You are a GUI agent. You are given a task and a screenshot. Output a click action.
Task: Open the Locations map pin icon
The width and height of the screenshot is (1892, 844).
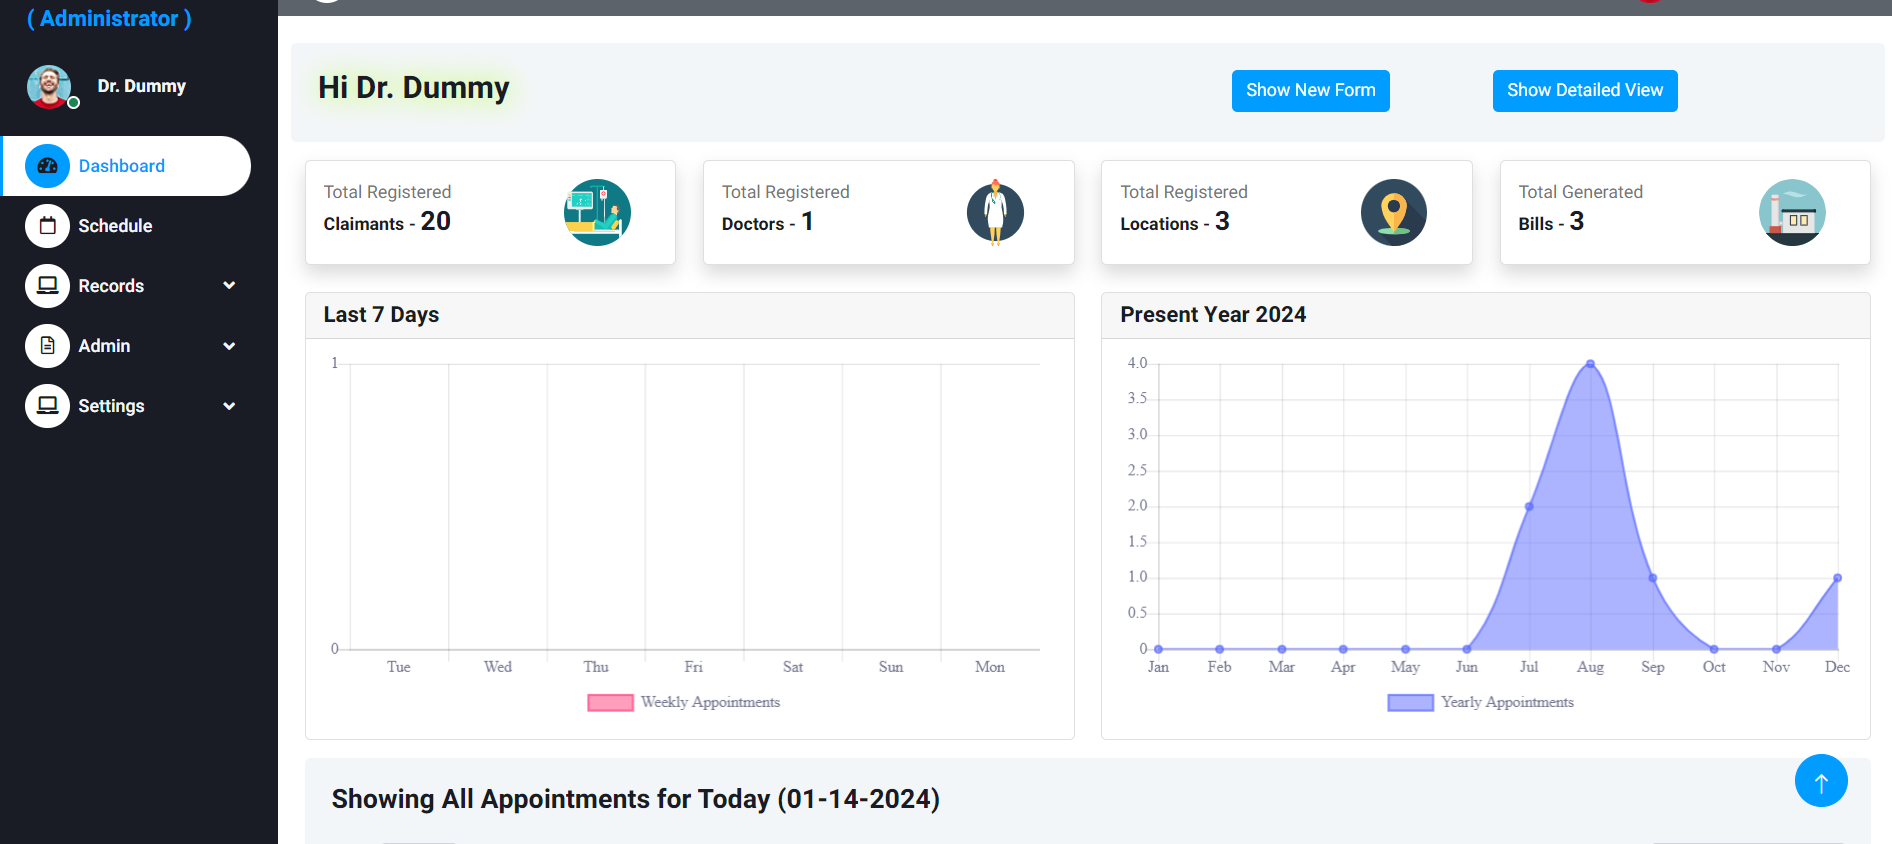point(1393,212)
